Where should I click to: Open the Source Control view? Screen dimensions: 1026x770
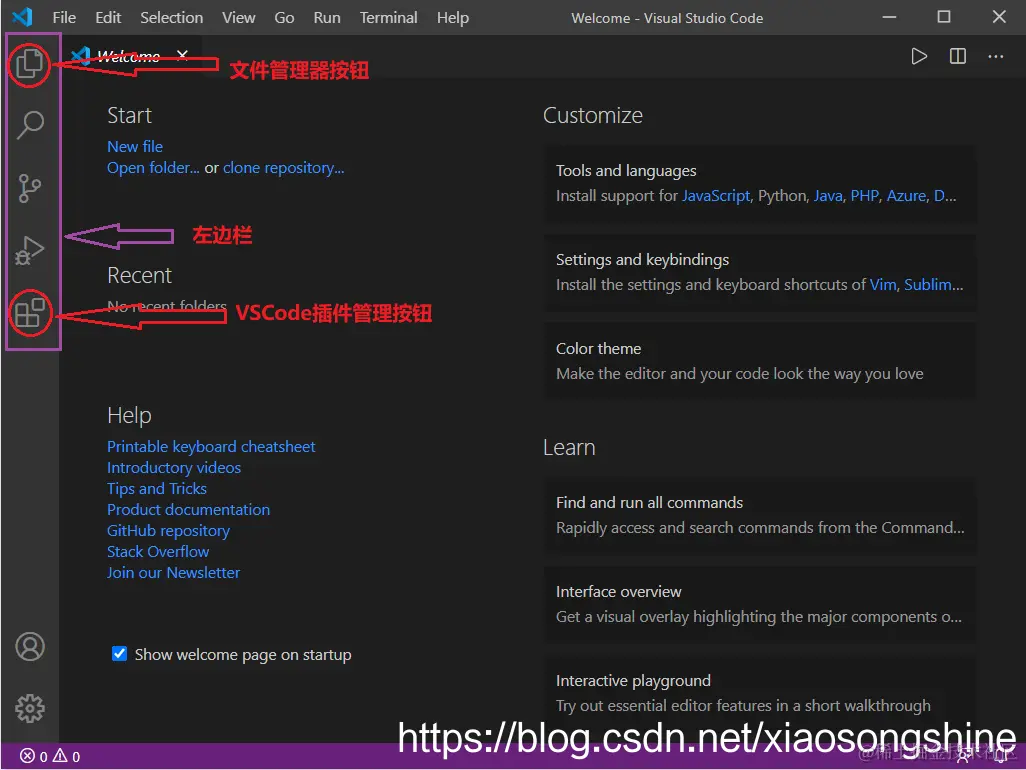[29, 188]
